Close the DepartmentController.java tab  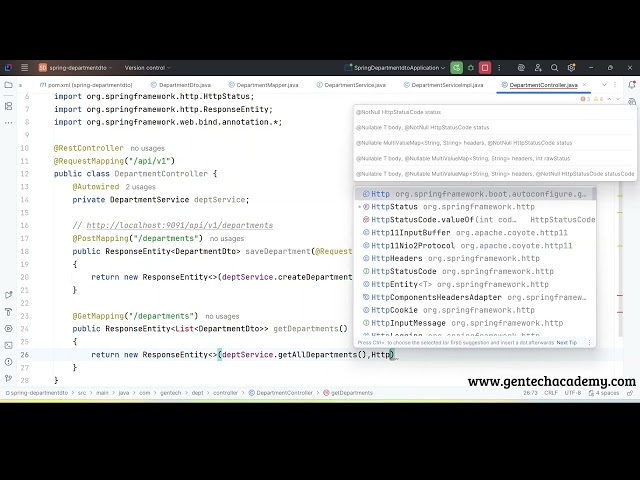tap(584, 84)
